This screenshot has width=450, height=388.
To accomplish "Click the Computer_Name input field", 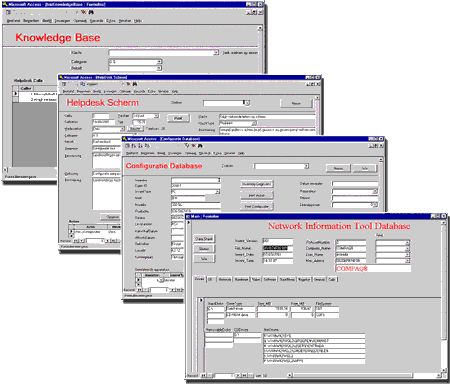I will point(350,248).
